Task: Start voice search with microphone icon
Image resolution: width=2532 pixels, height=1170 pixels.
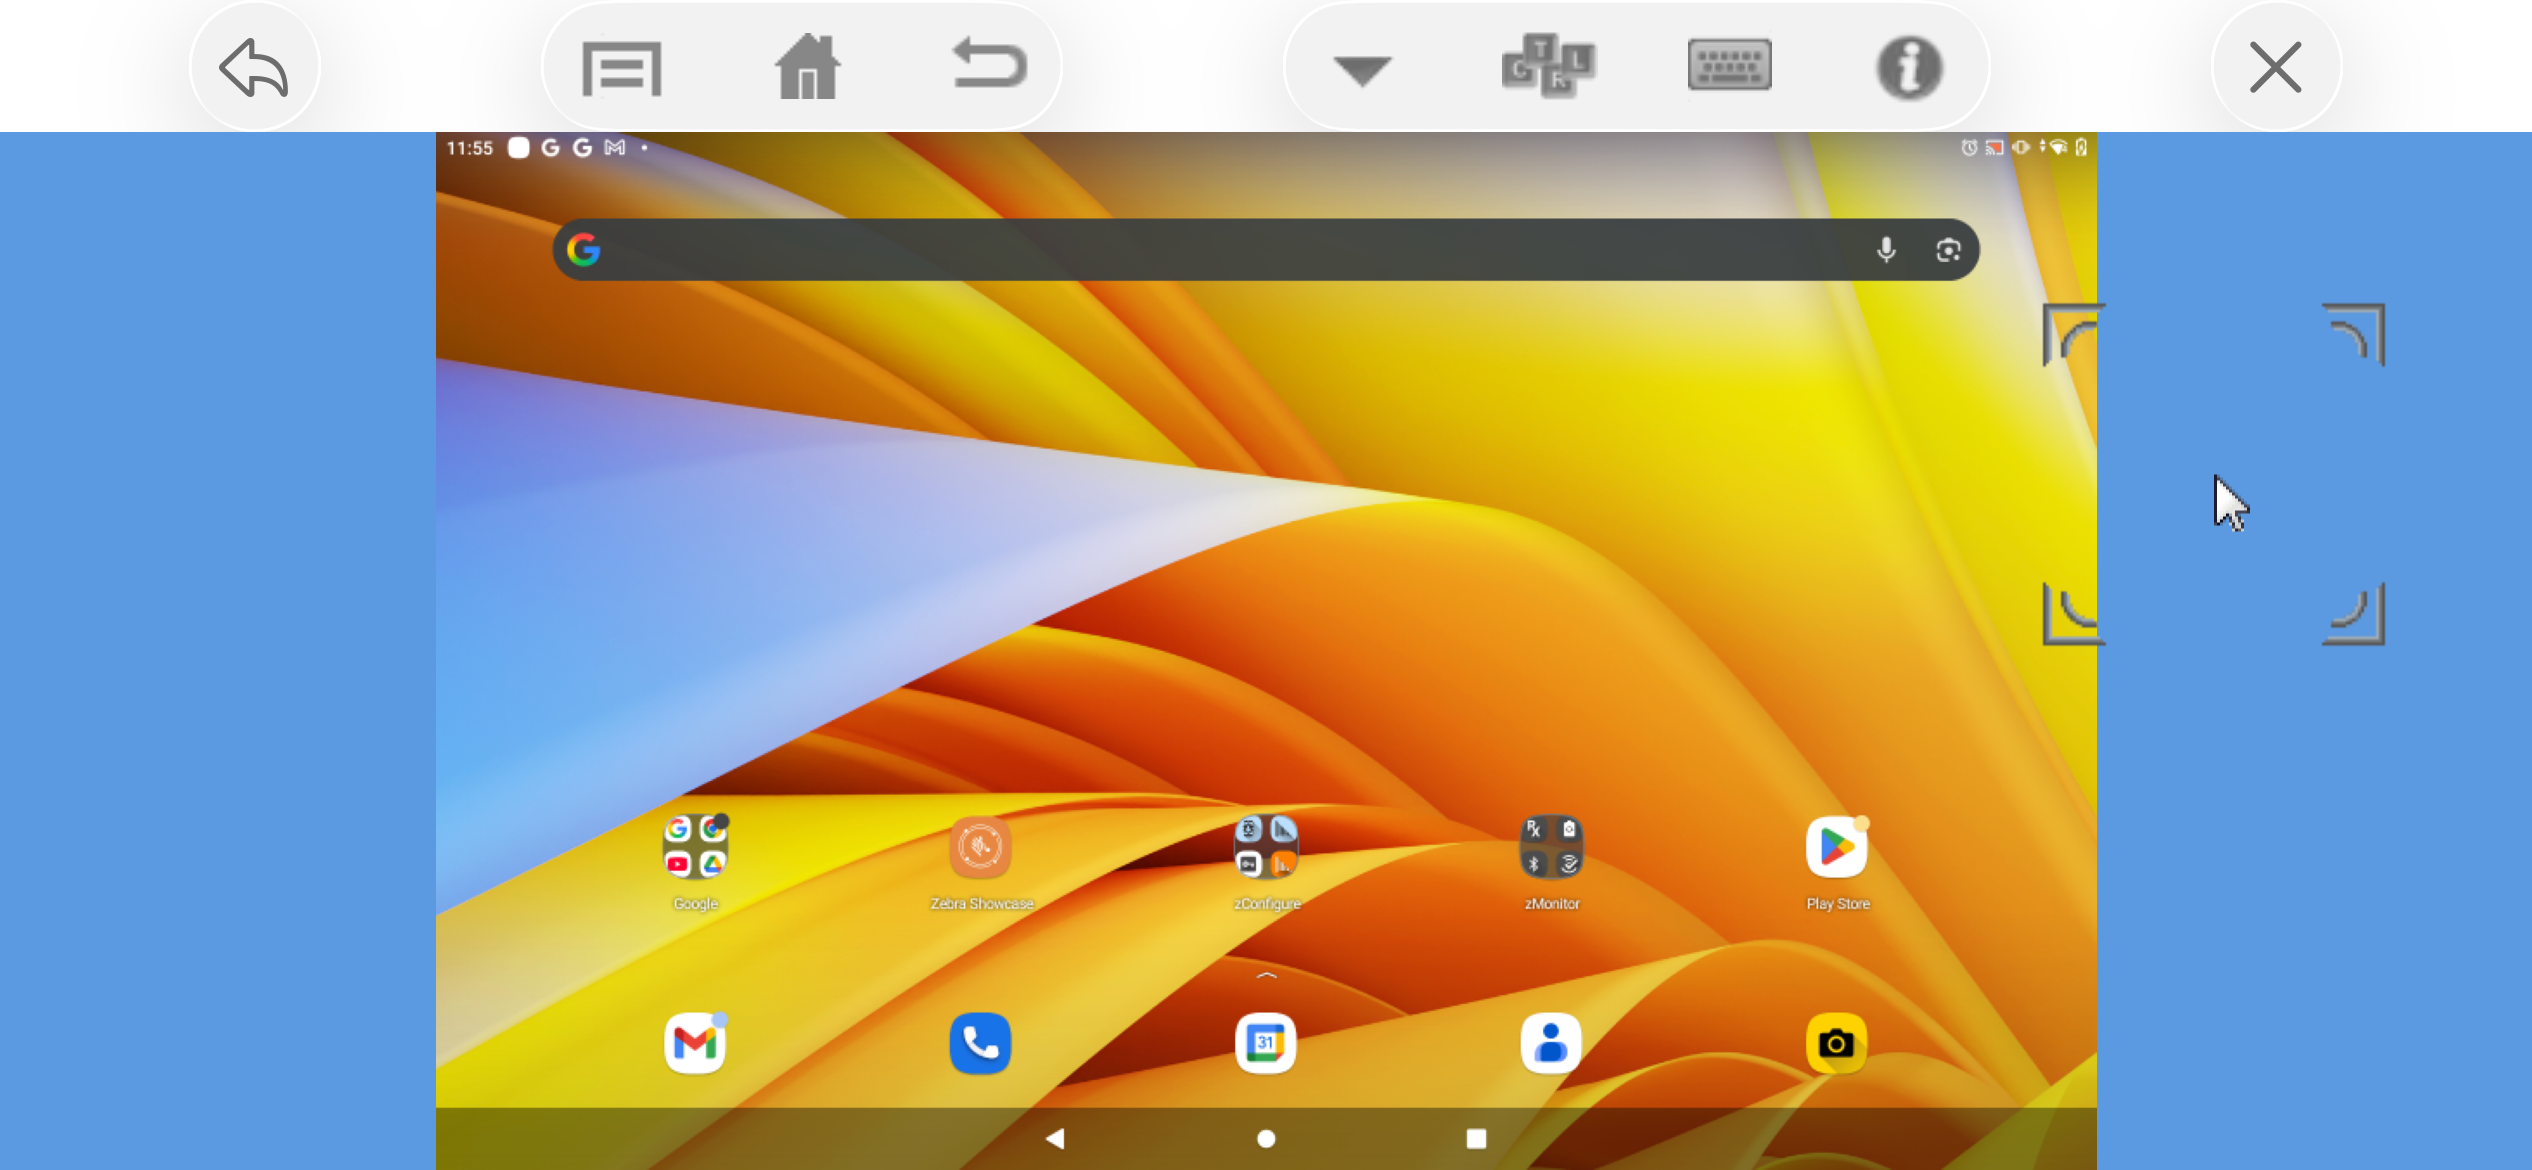Action: (x=1886, y=249)
